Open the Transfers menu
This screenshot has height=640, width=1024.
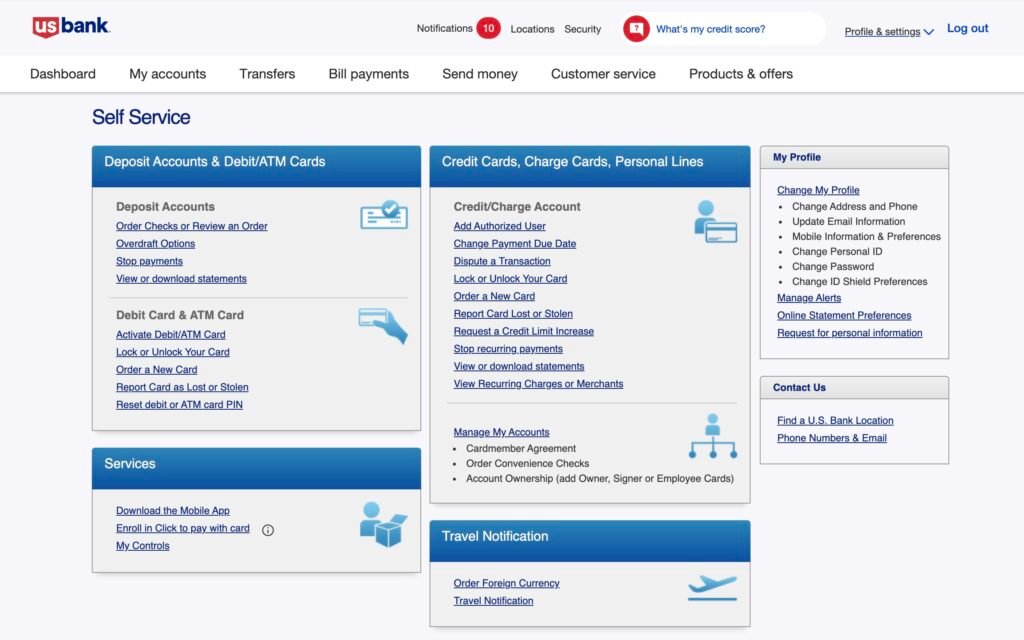tap(267, 74)
